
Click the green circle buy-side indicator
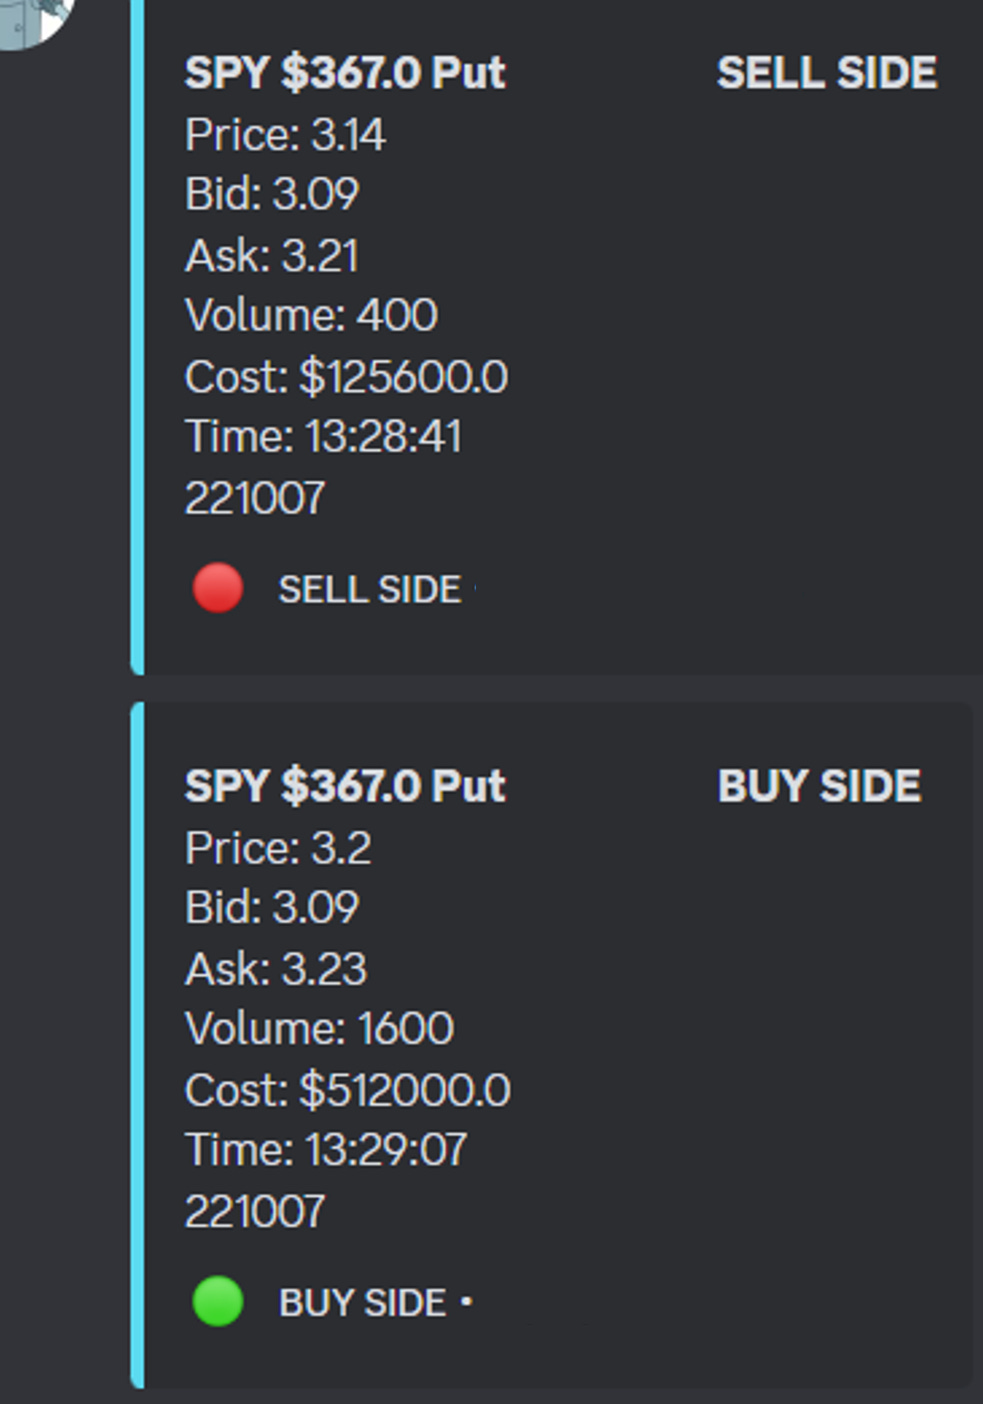tap(218, 1301)
